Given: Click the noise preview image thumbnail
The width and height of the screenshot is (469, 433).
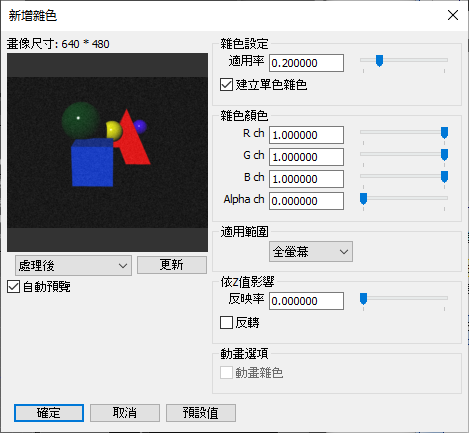Looking at the screenshot, I should 107,152.
